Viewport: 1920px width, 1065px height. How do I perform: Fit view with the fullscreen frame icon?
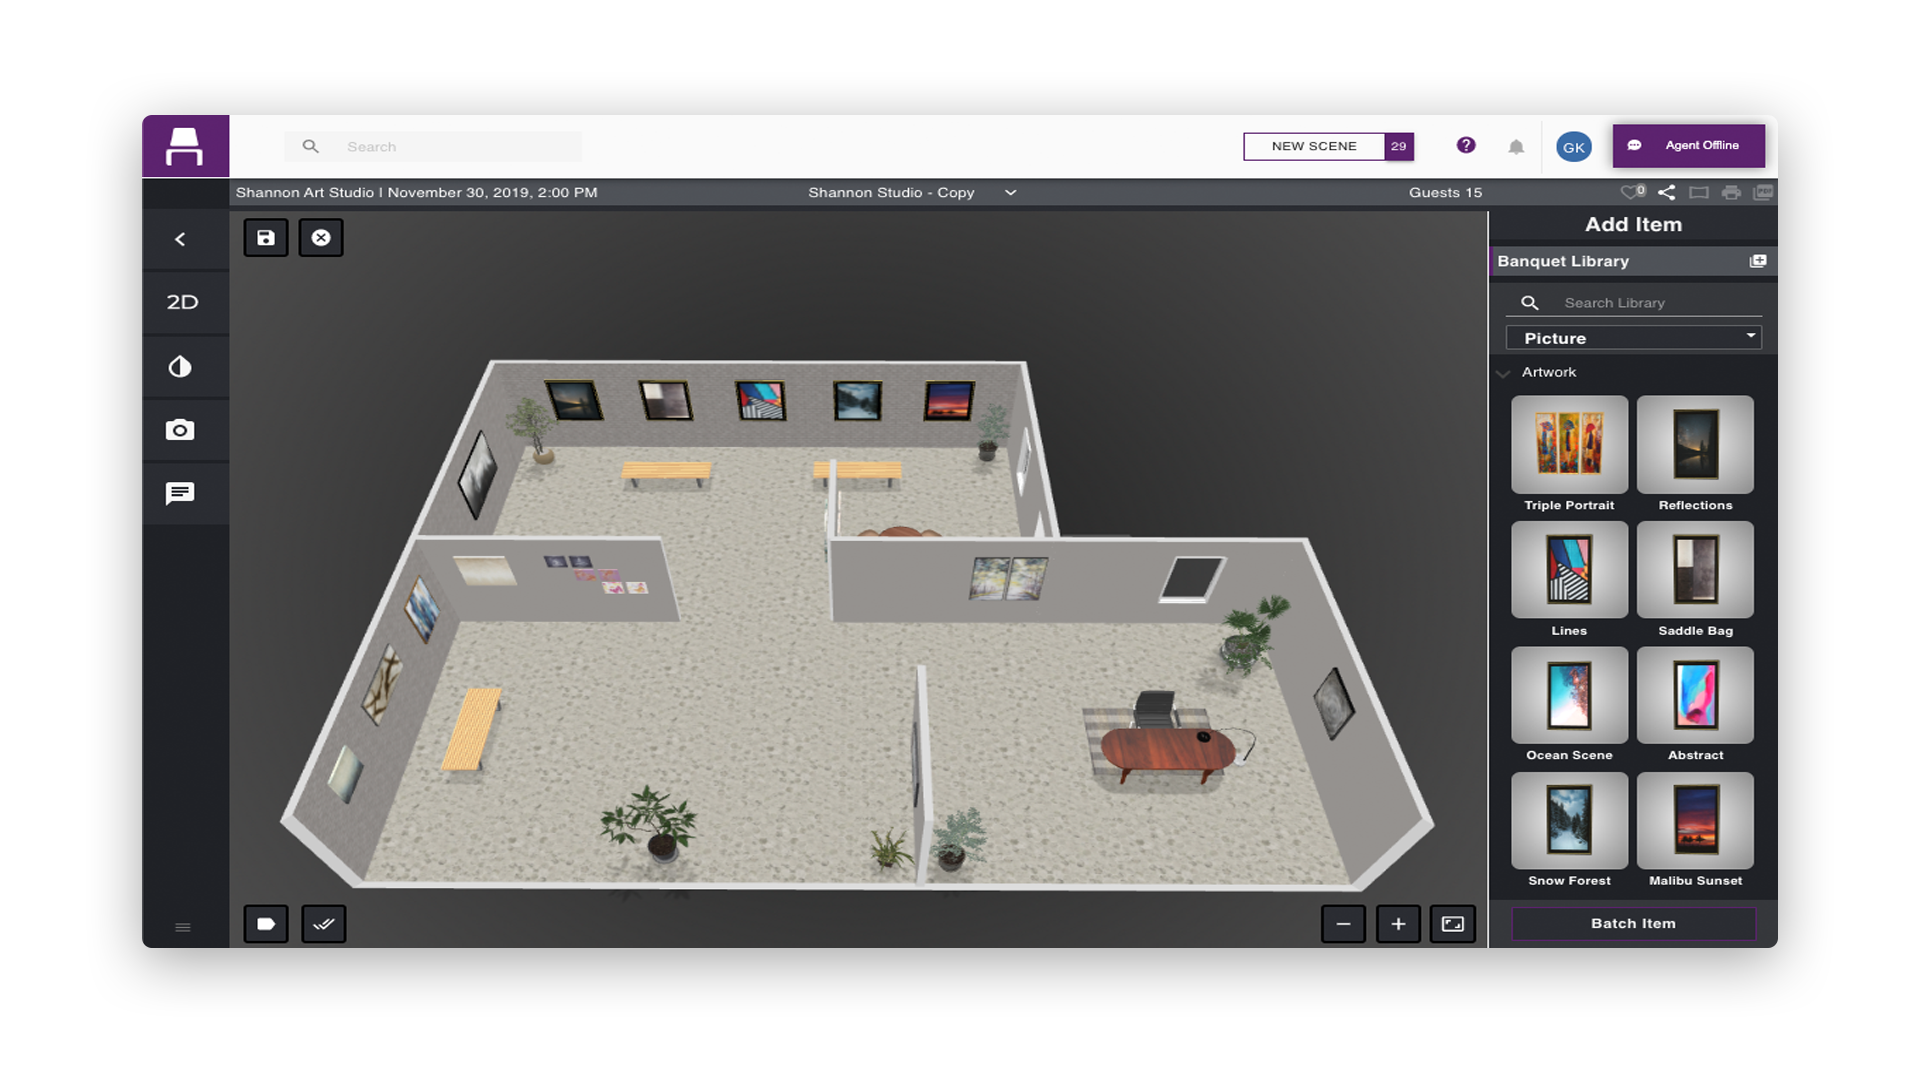(1453, 924)
